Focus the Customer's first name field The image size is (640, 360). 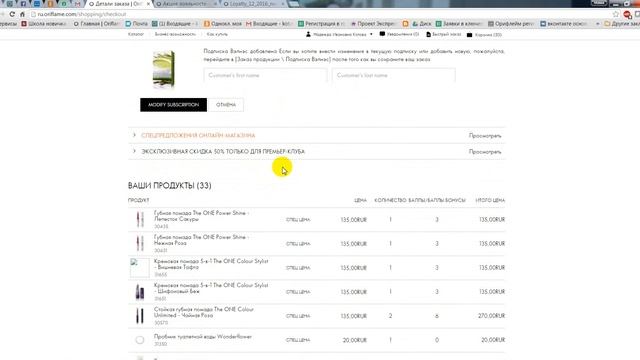[265, 76]
